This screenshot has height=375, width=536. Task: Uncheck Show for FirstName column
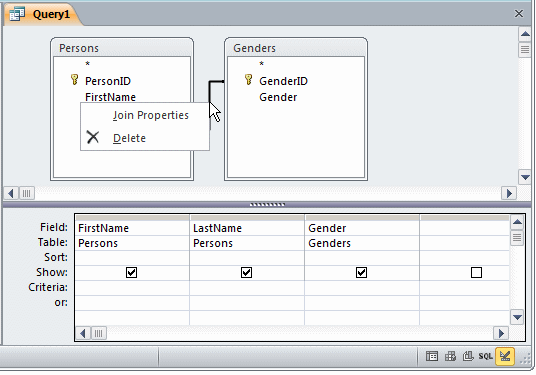[131, 272]
